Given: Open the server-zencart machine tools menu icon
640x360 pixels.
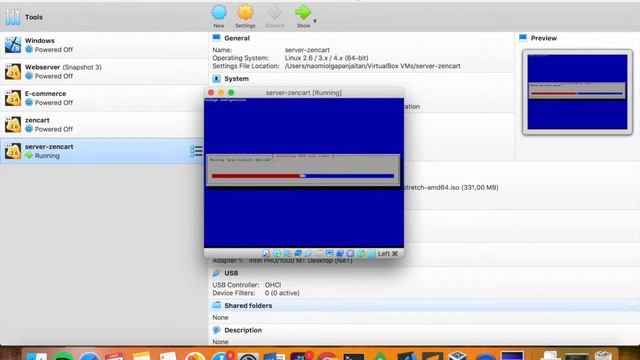Looking at the screenshot, I should [196, 151].
